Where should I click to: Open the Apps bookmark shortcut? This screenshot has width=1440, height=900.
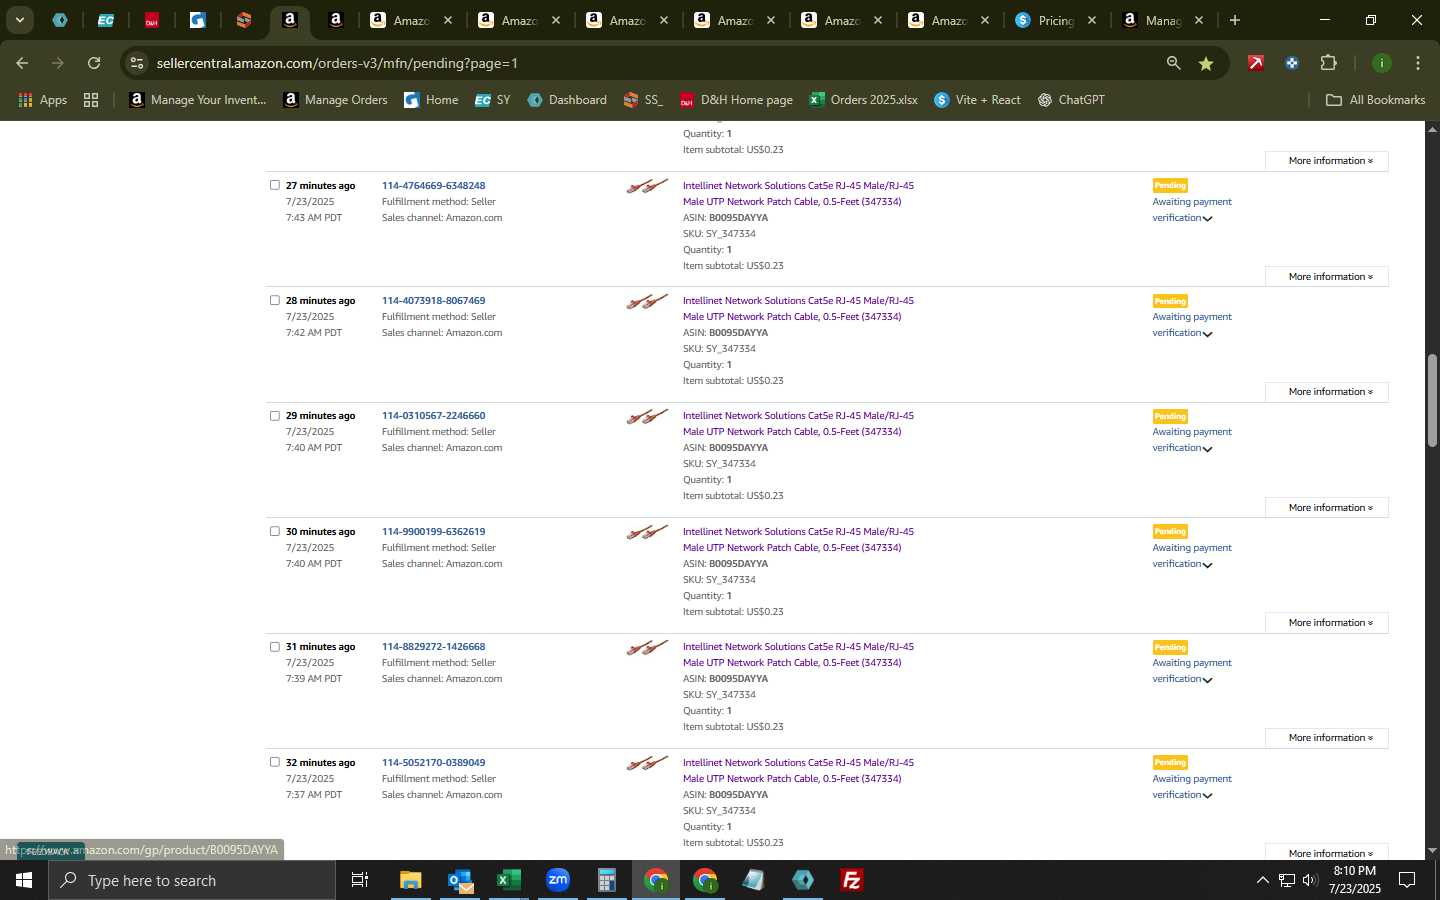[x=42, y=100]
